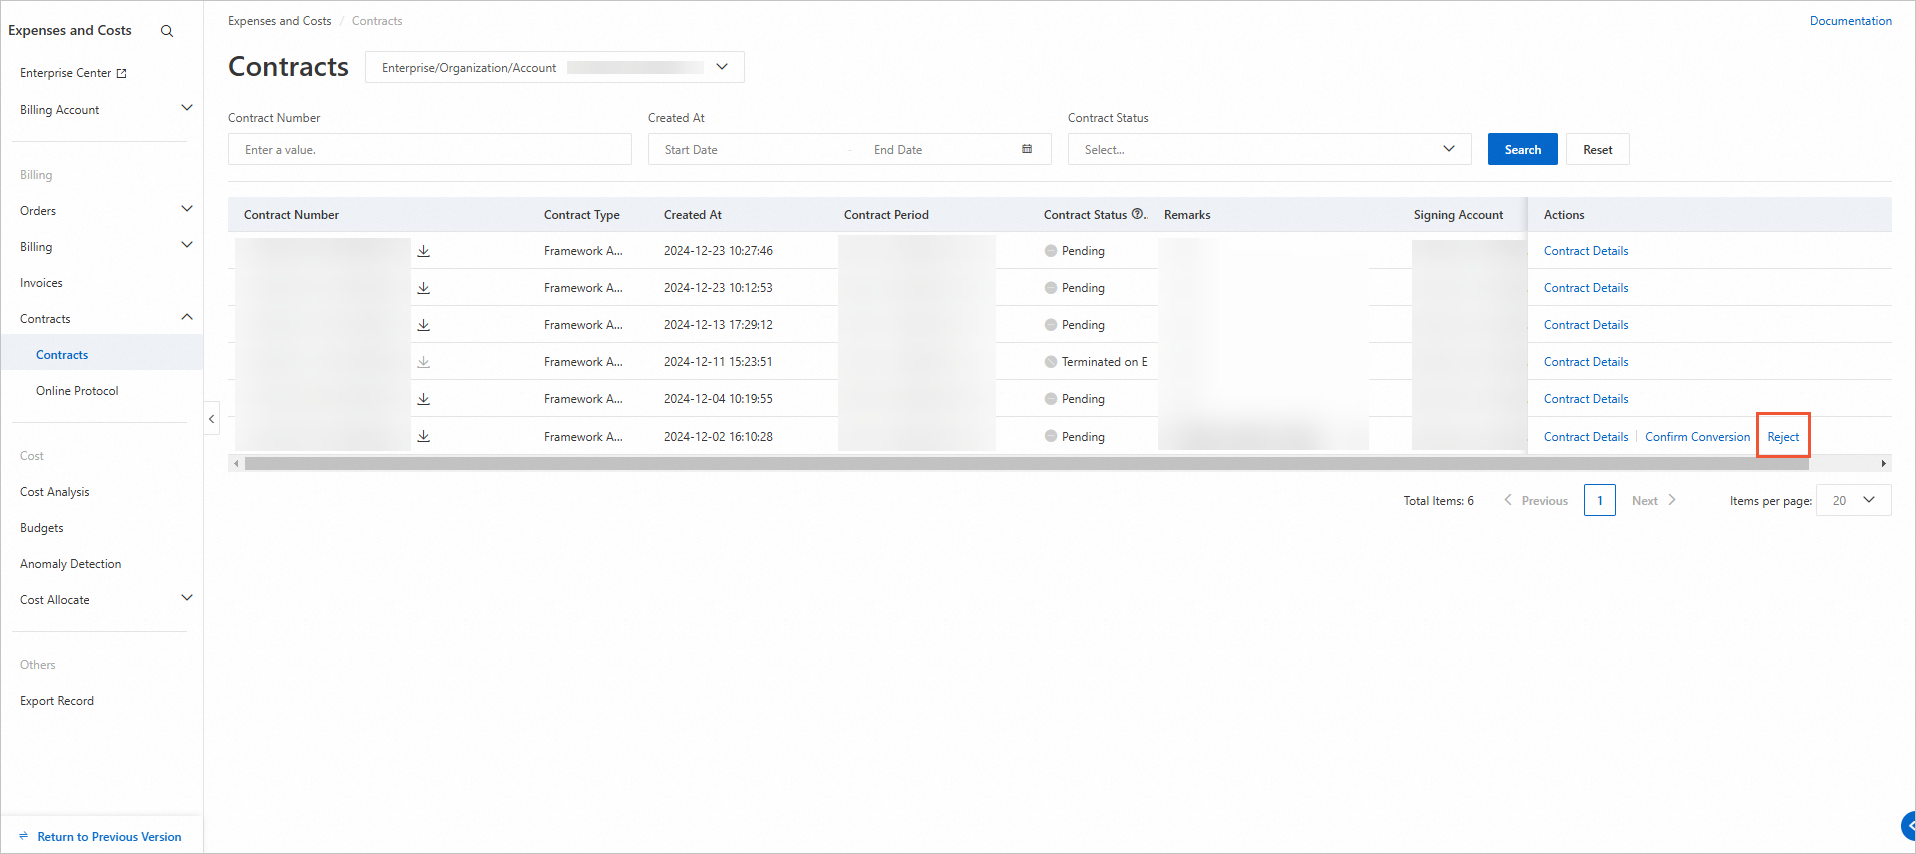Expand the Billing Account menu

[186, 108]
